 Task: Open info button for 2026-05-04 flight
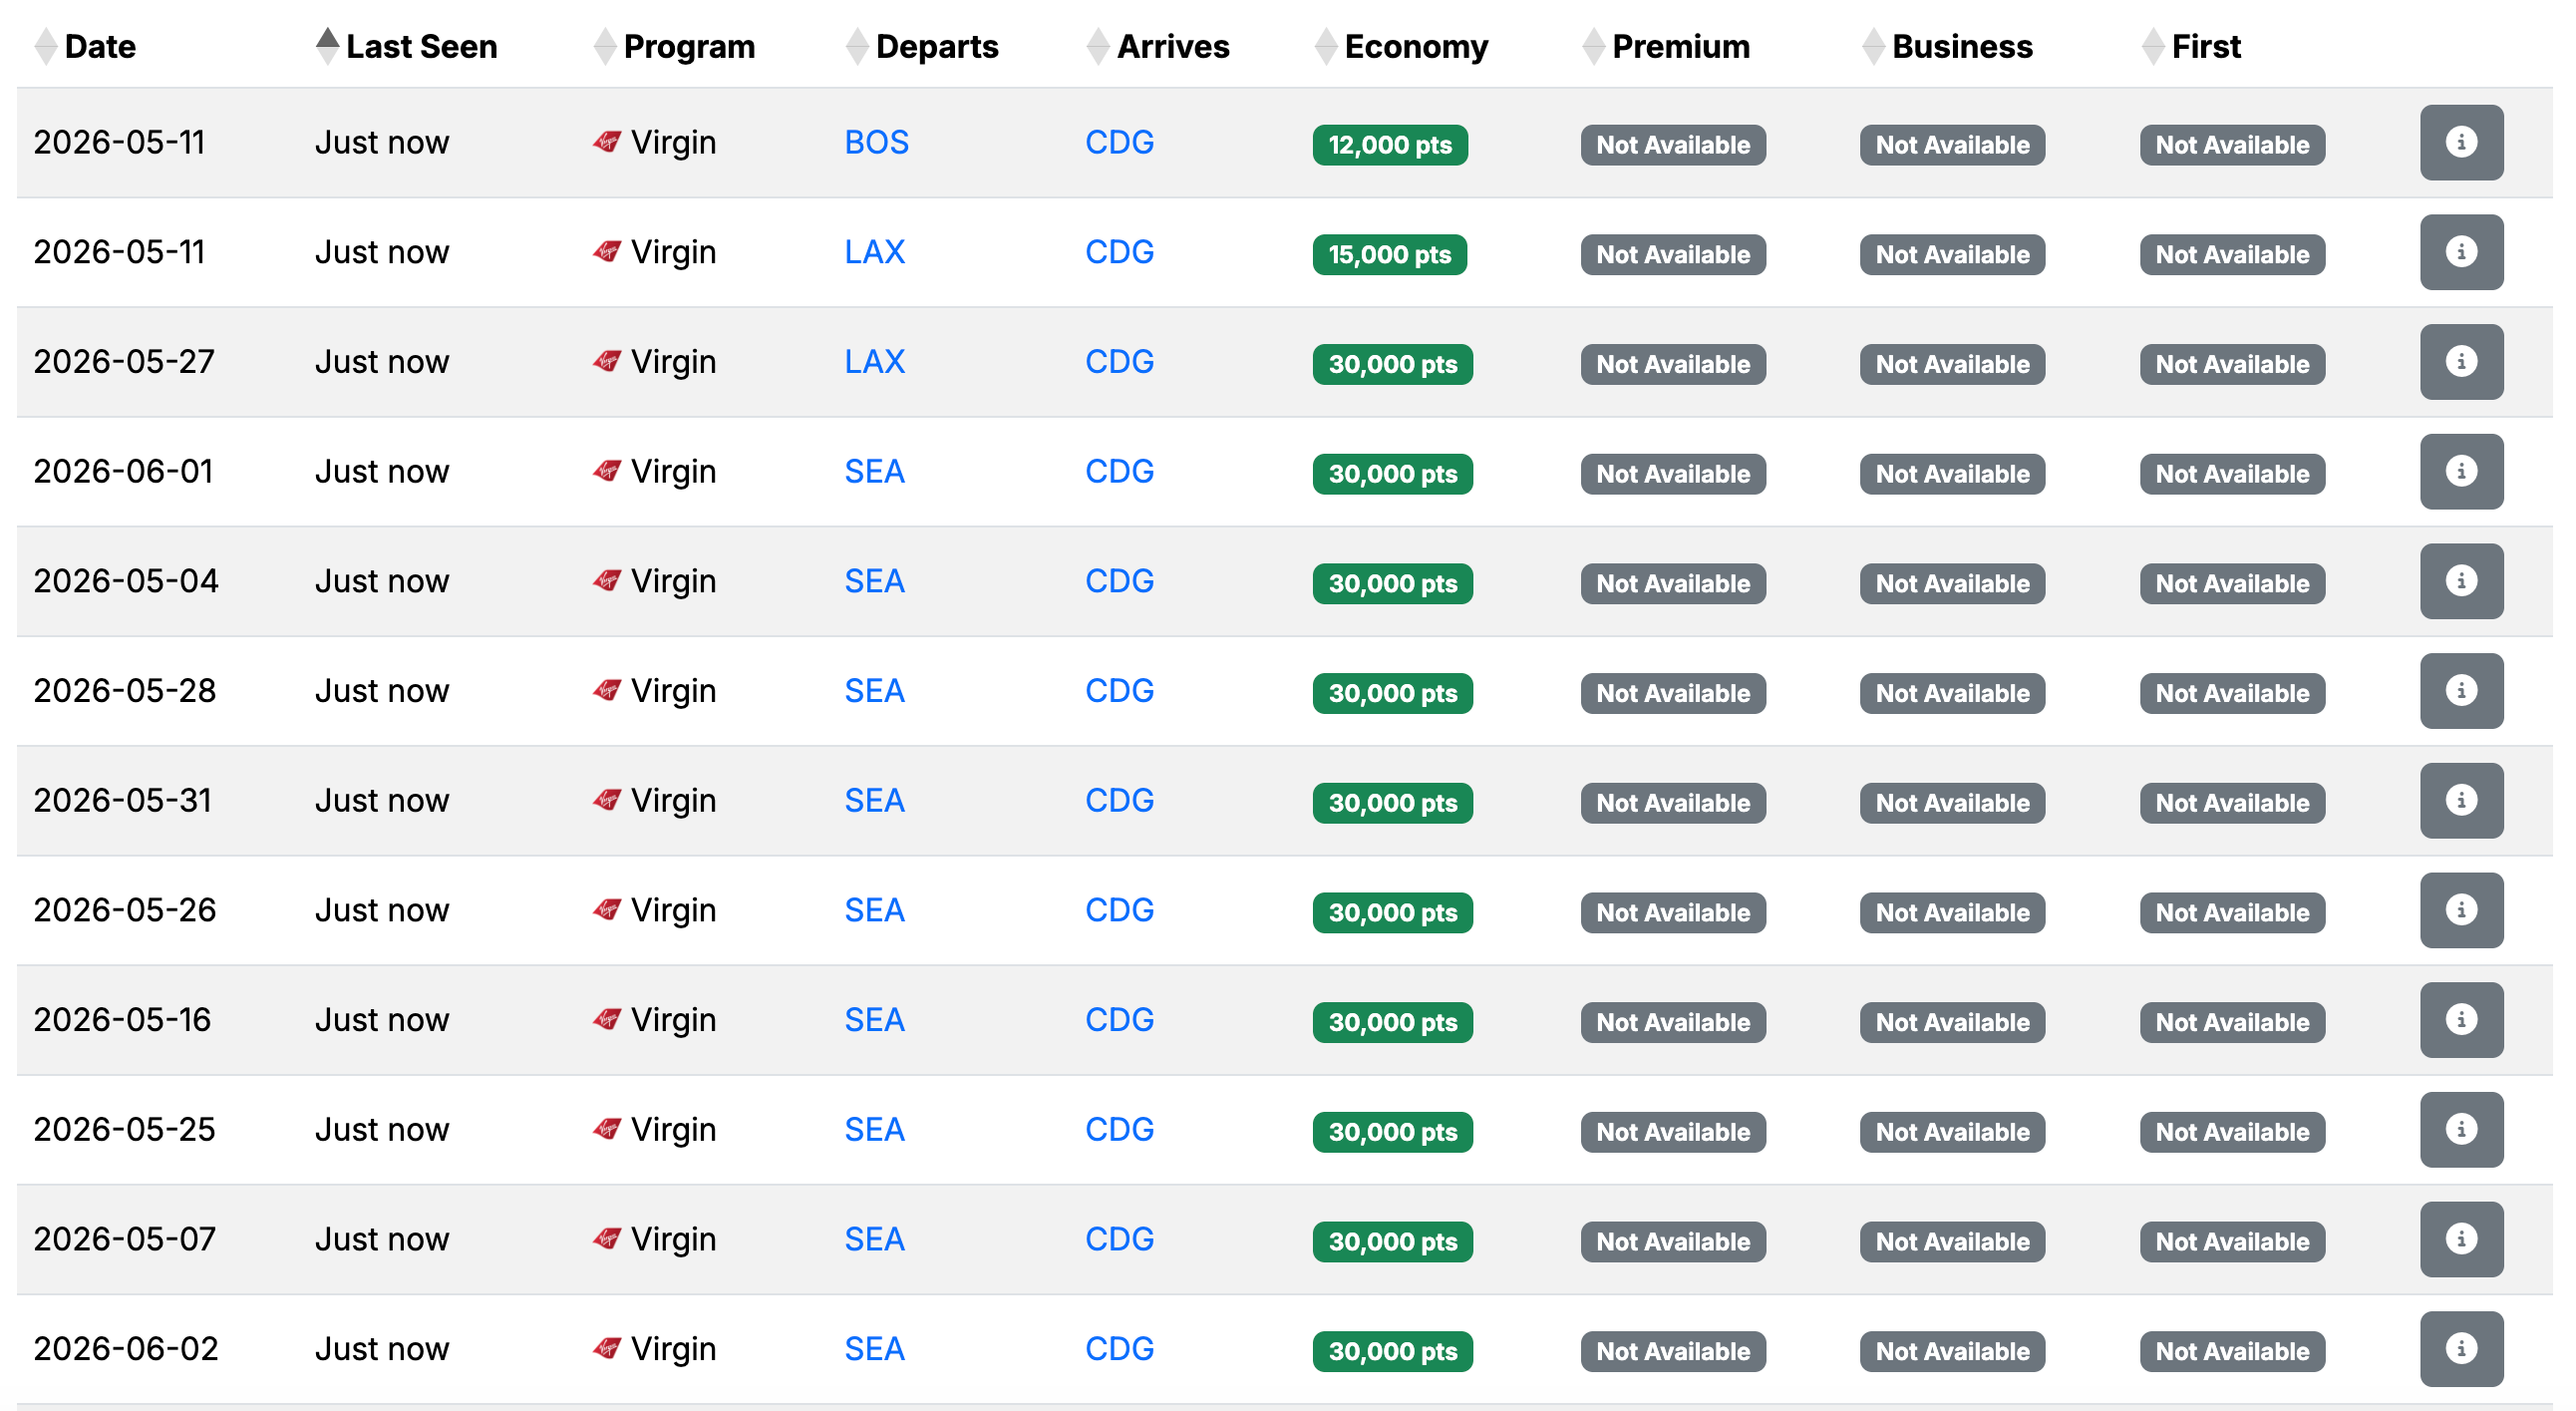tap(2460, 581)
